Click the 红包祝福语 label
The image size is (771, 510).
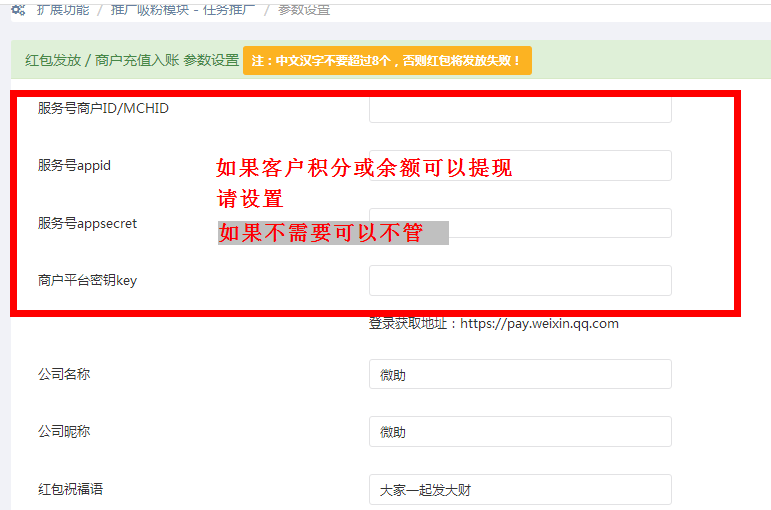tap(70, 489)
